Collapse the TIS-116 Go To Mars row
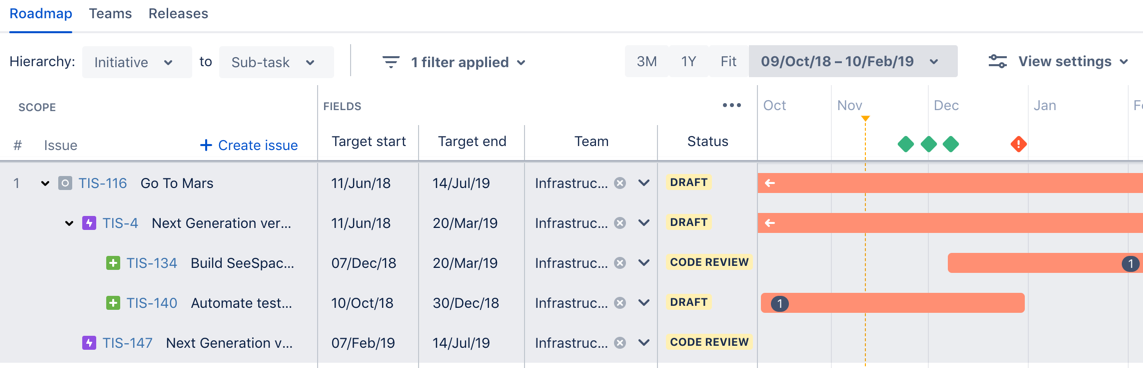This screenshot has width=1143, height=368. (45, 184)
